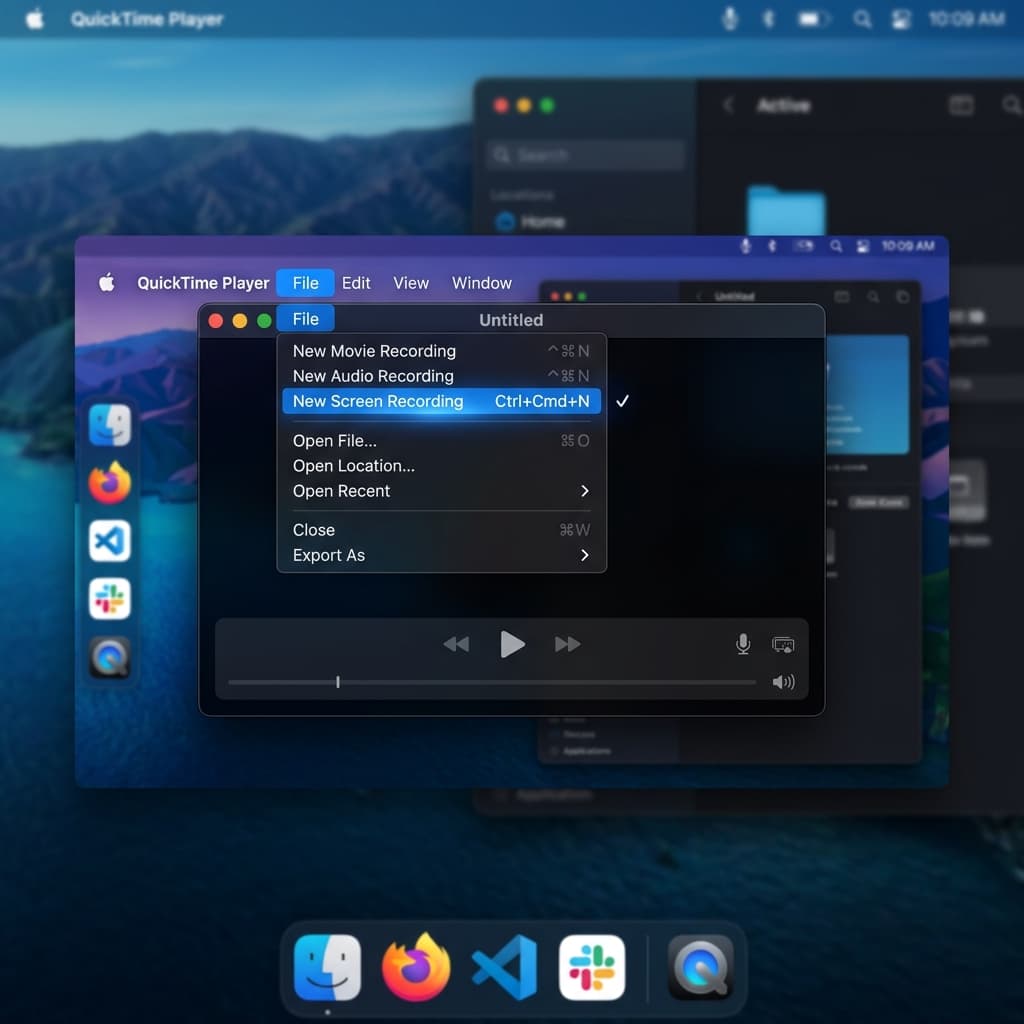Click the Play button in QuickTime
1024x1024 pixels.
[512, 644]
